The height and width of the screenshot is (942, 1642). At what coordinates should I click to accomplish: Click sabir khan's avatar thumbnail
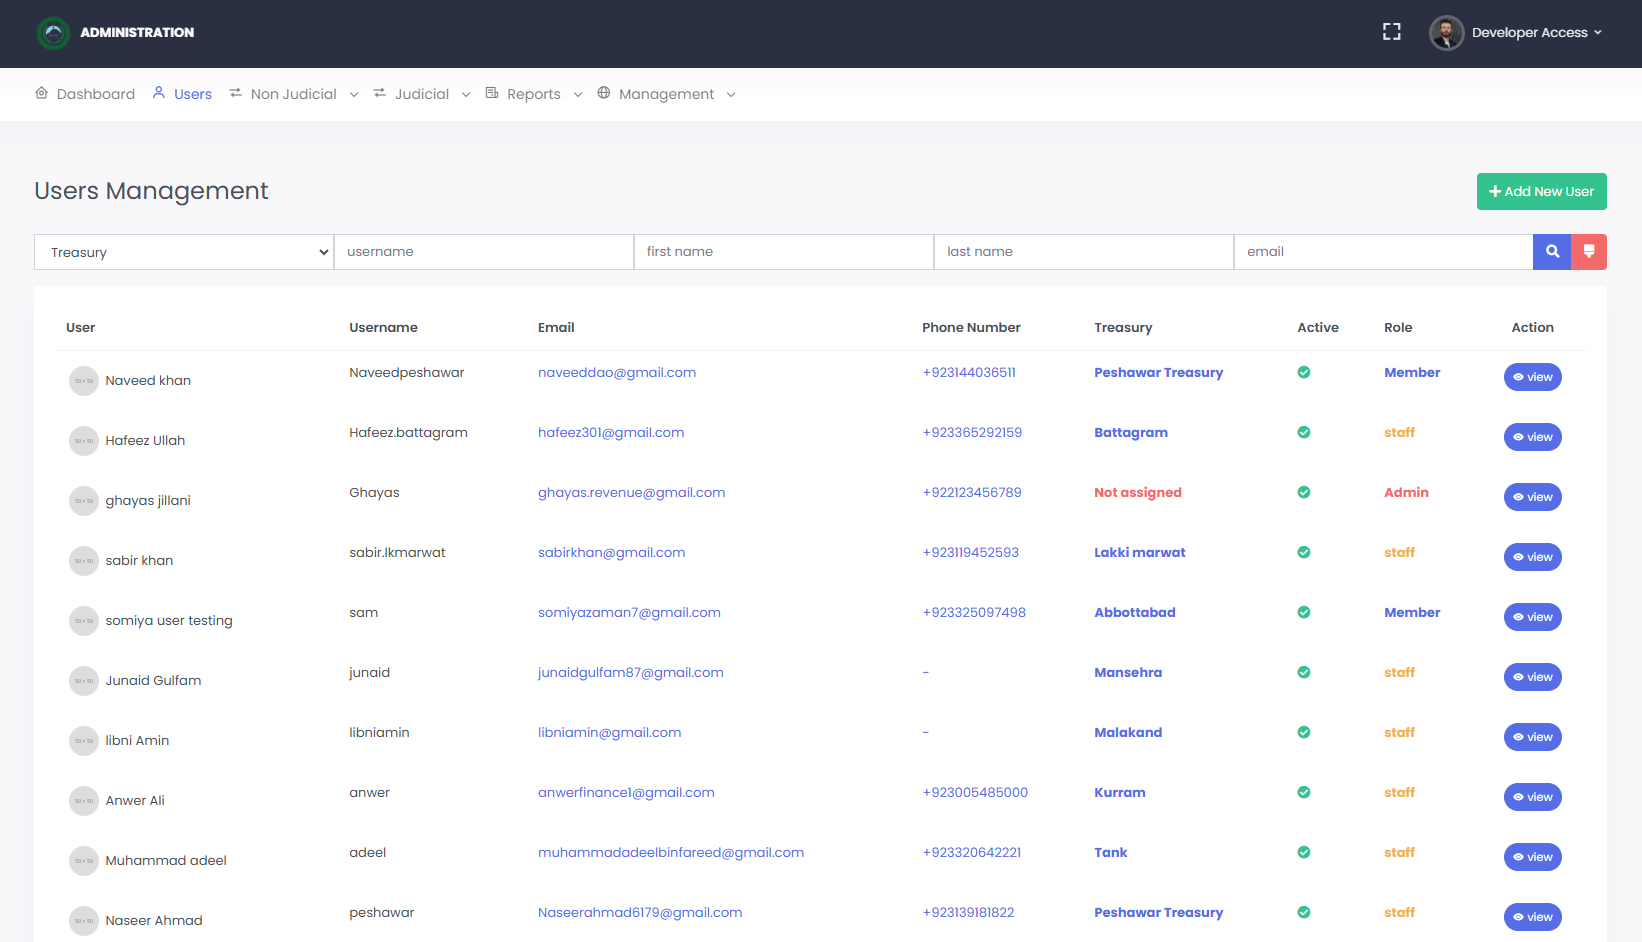click(84, 561)
